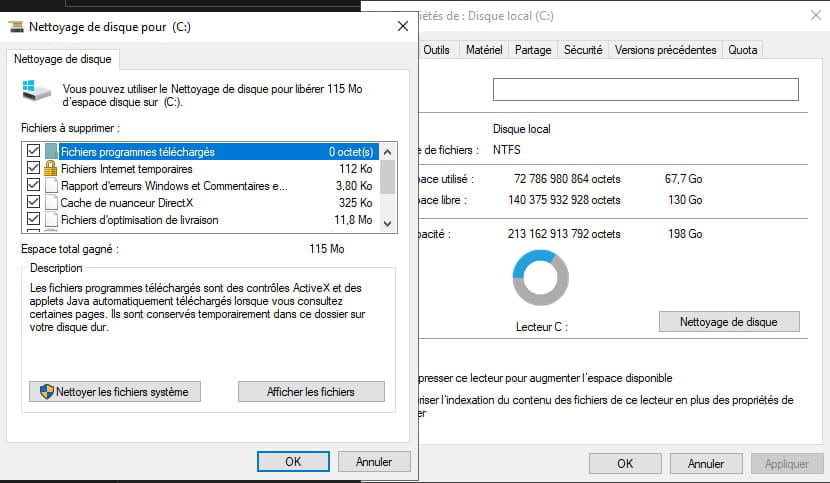Click the Disk Cleanup title bar icon
830x483 pixels.
[16, 26]
